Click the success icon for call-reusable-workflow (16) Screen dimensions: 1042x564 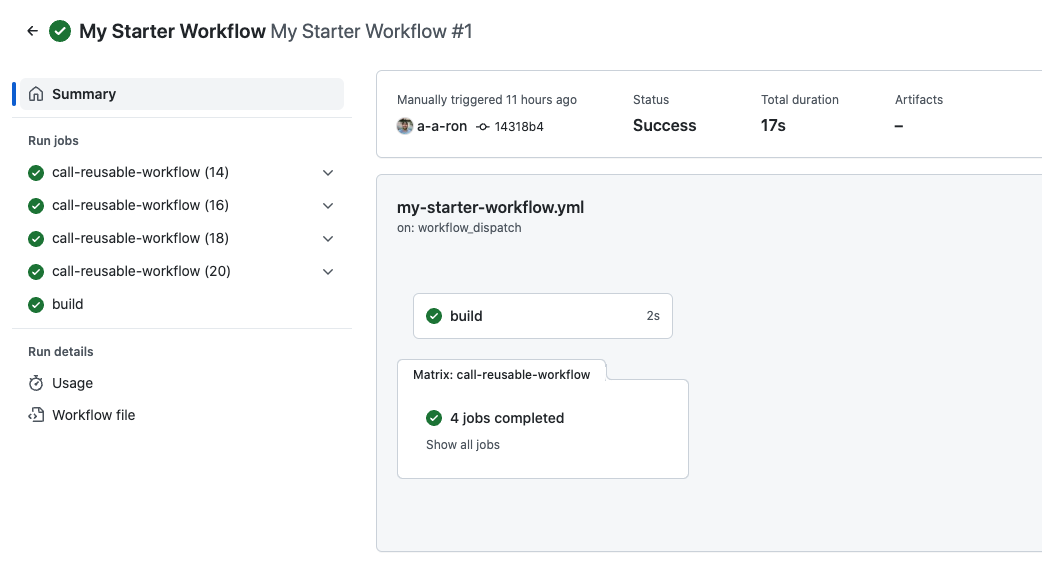point(36,206)
